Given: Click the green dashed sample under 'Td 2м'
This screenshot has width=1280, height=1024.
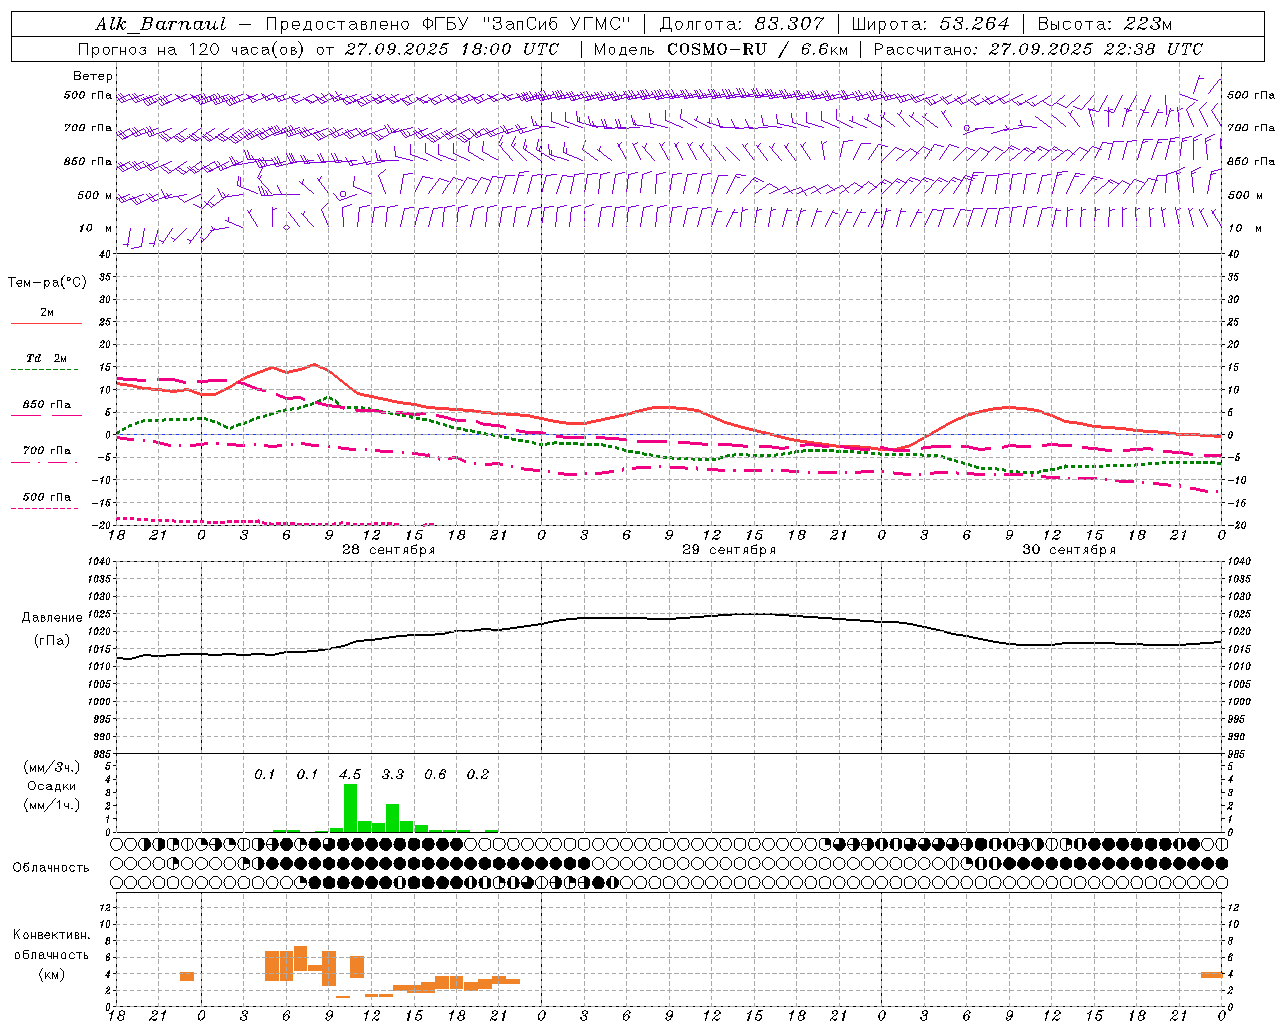Looking at the screenshot, I should [46, 370].
